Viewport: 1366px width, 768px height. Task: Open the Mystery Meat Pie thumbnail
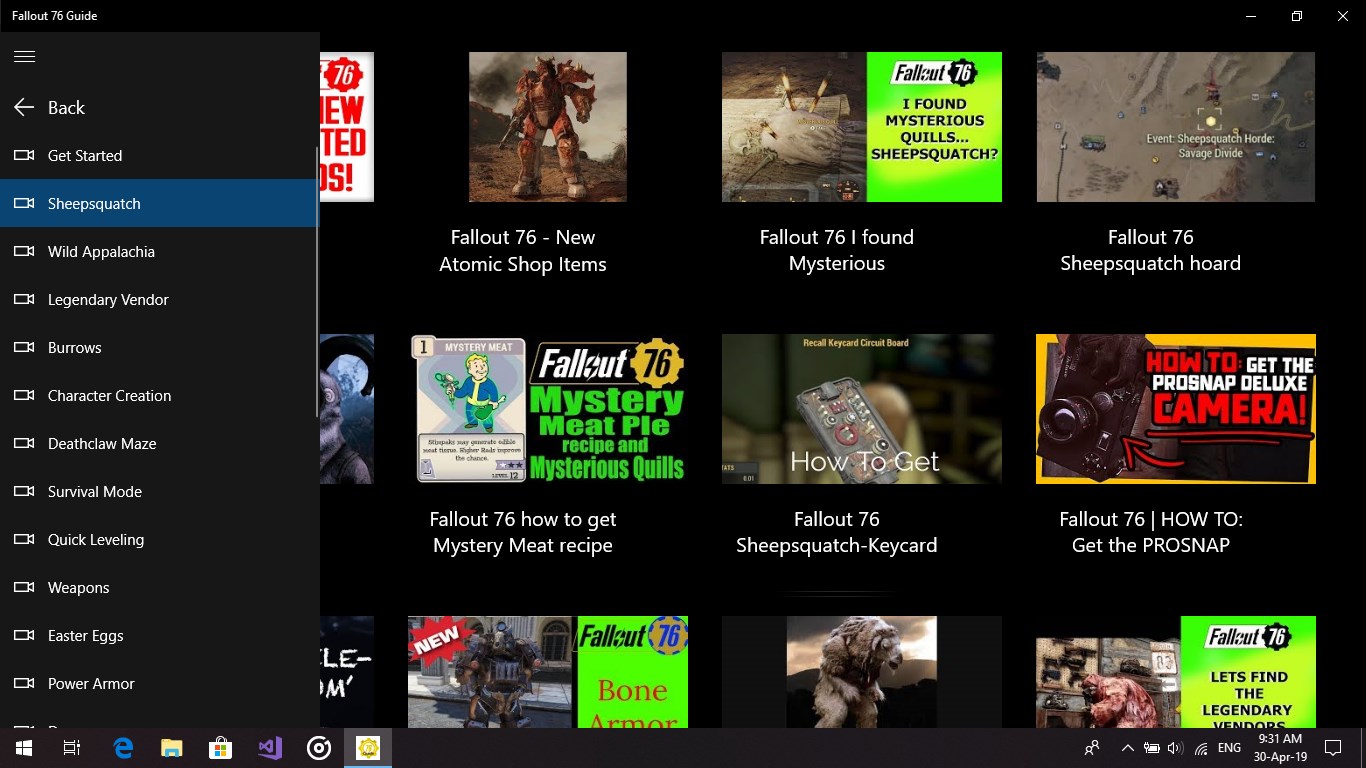pos(548,409)
